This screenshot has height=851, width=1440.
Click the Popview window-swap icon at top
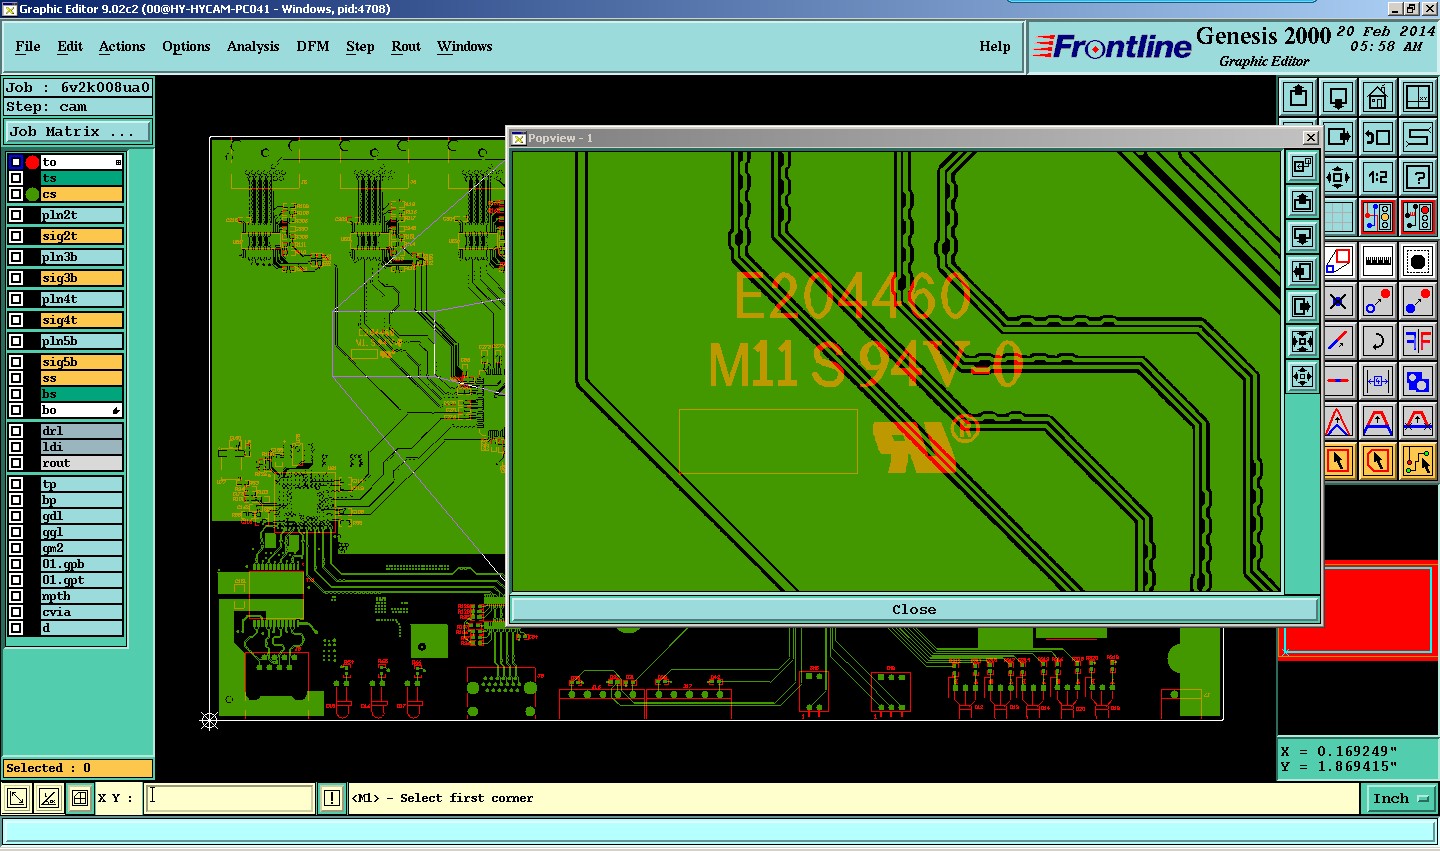pyautogui.click(x=1302, y=166)
